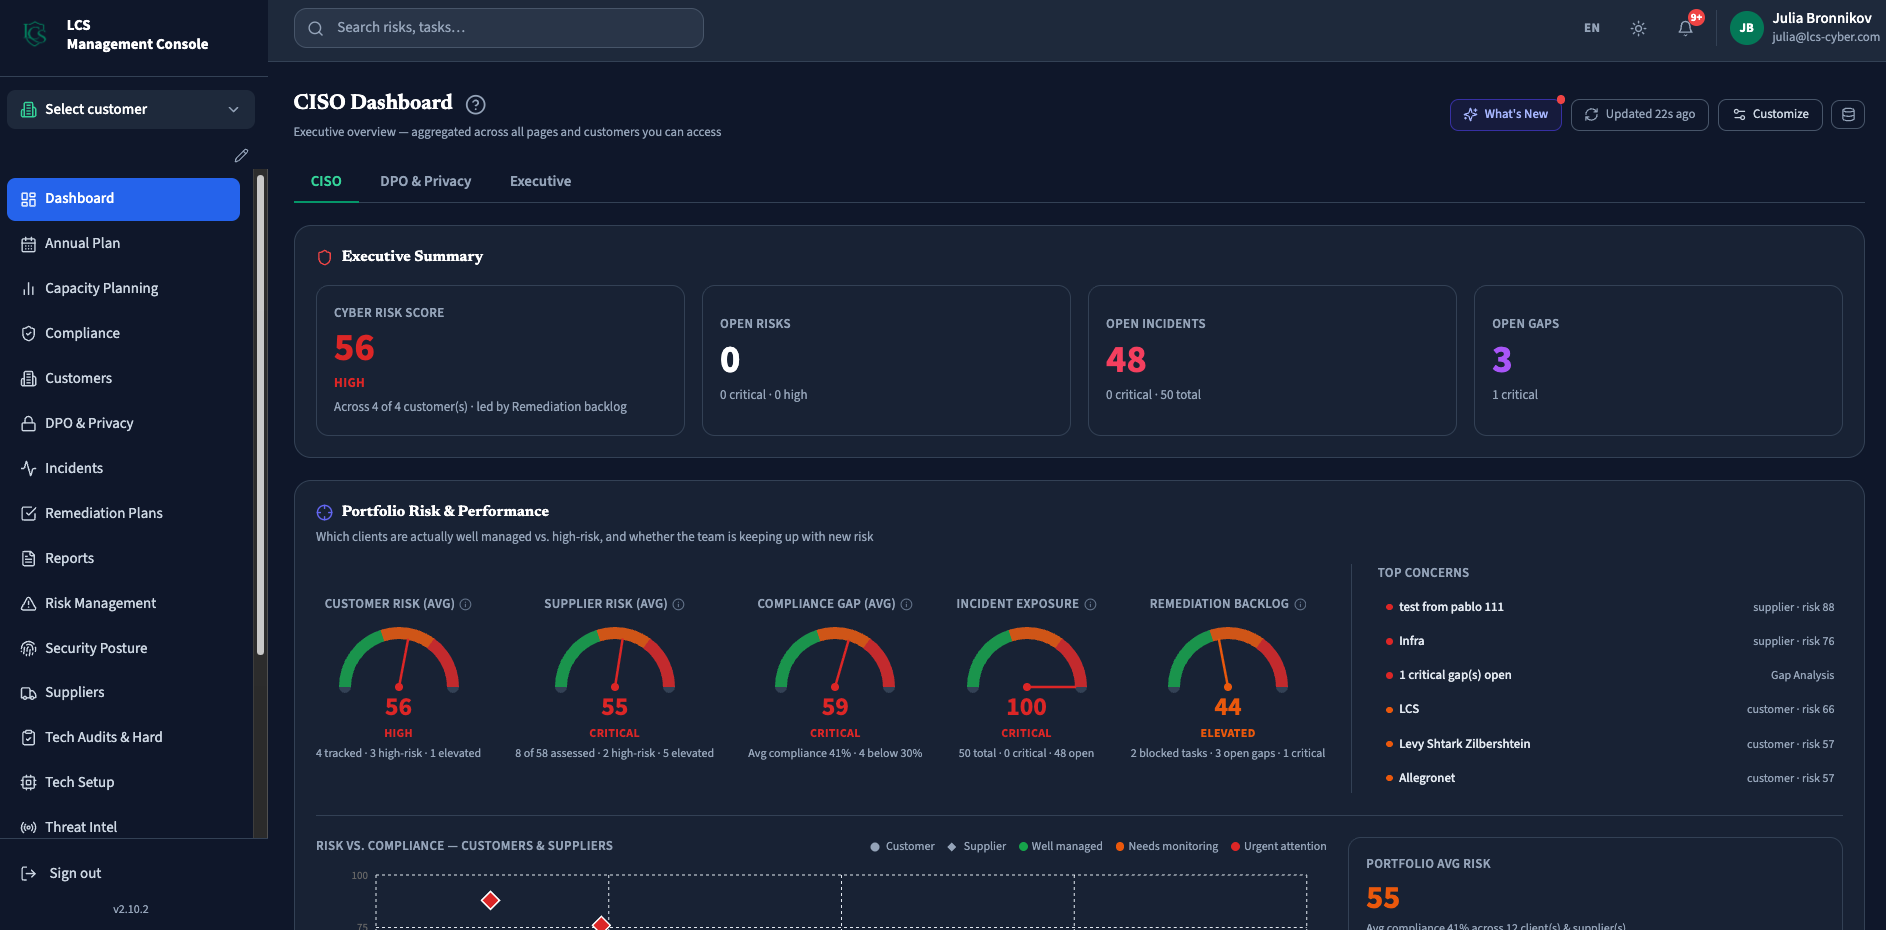Viewport: 1886px width, 930px height.
Task: Open Risk Management in sidebar
Action: [x=123, y=603]
